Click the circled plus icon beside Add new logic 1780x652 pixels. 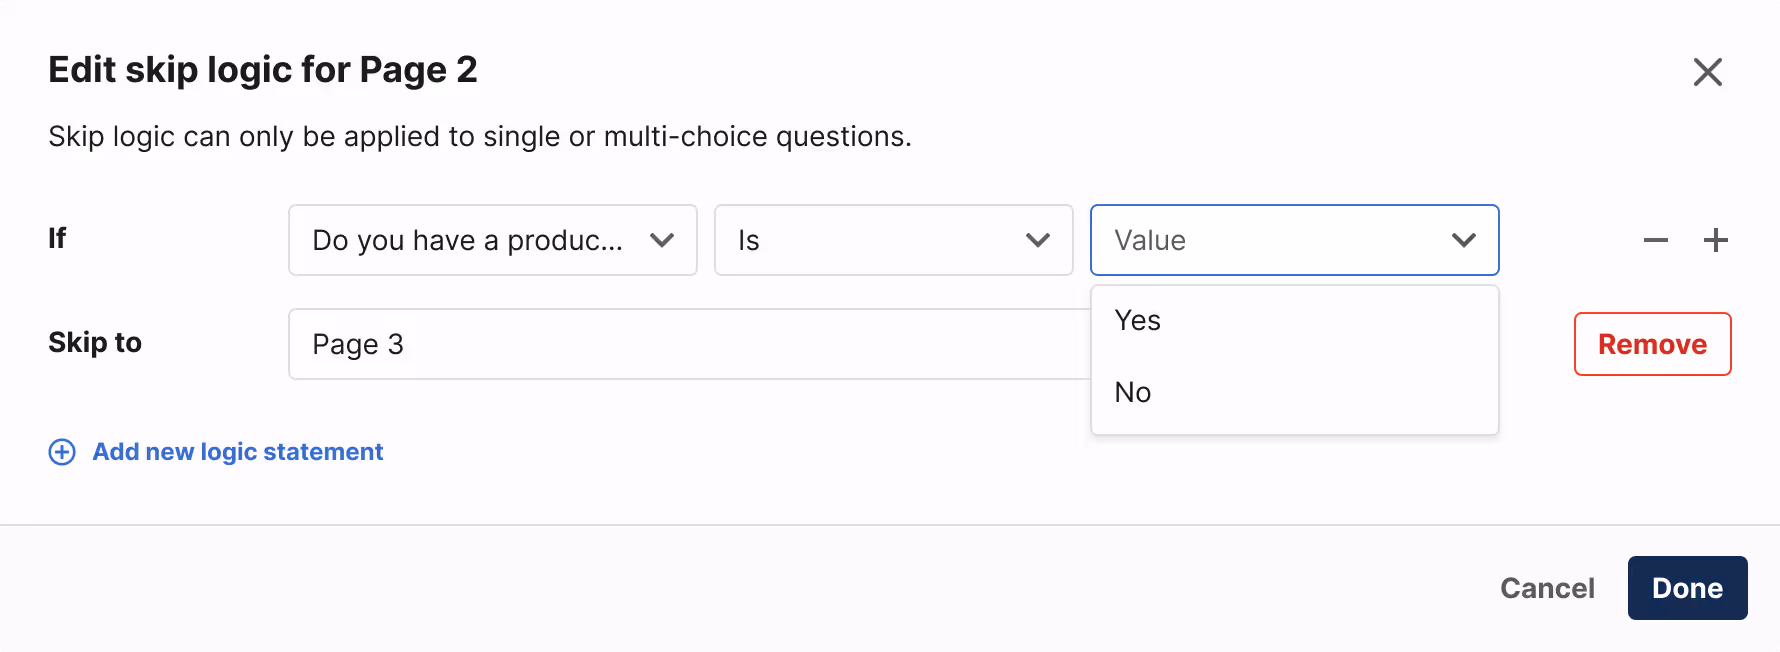point(62,452)
